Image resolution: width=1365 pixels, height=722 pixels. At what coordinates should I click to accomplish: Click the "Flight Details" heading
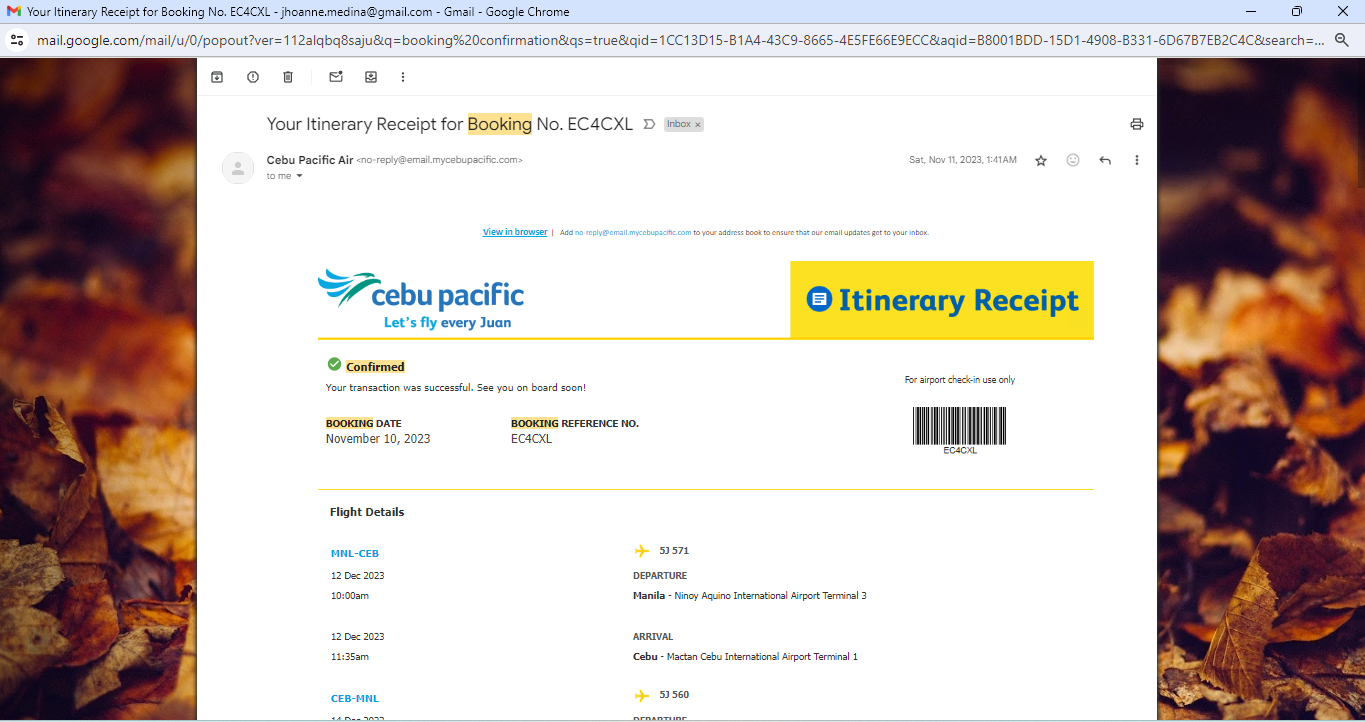pos(367,512)
